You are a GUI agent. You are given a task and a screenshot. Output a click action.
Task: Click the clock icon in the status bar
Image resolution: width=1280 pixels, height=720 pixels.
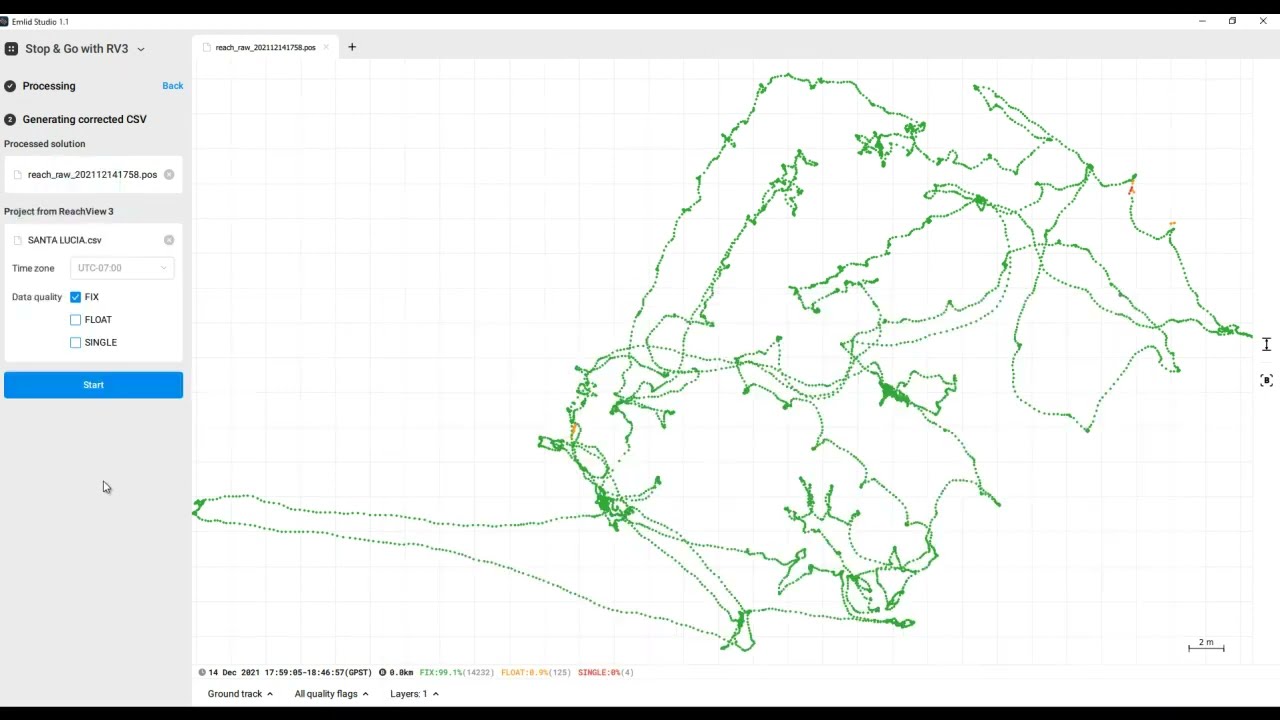tap(202, 673)
